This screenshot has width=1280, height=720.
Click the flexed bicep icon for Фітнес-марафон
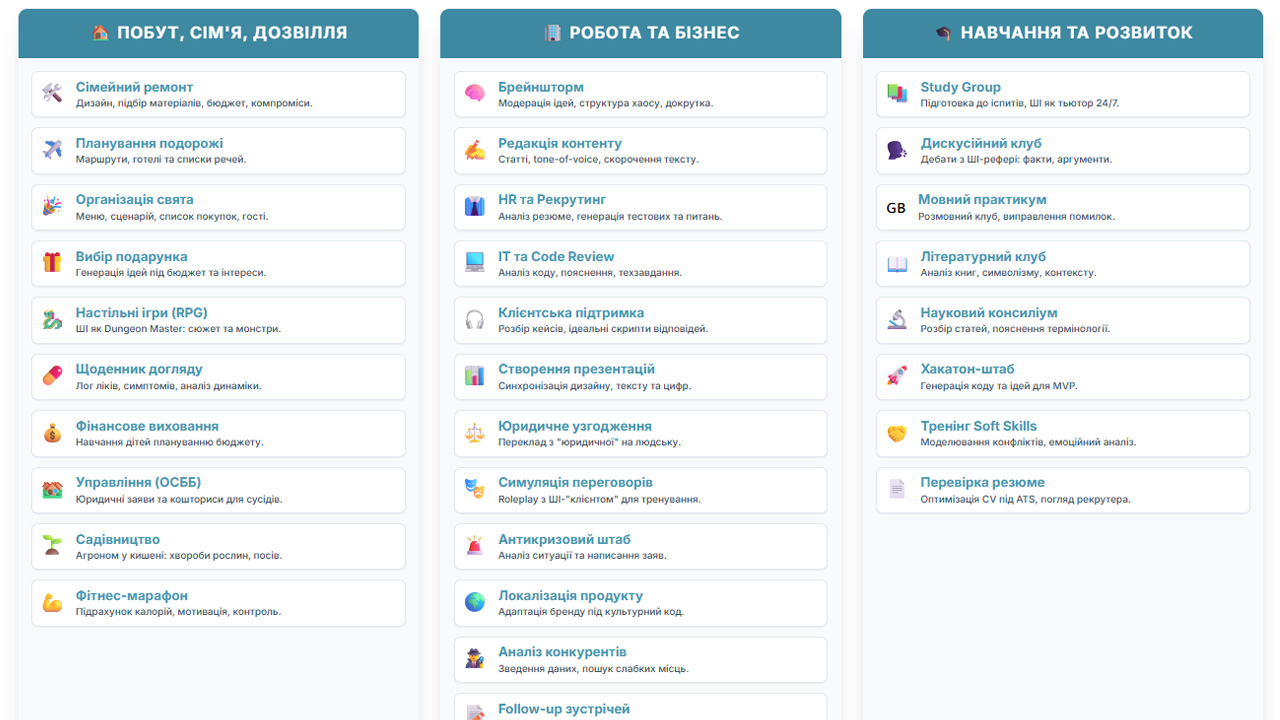point(53,602)
